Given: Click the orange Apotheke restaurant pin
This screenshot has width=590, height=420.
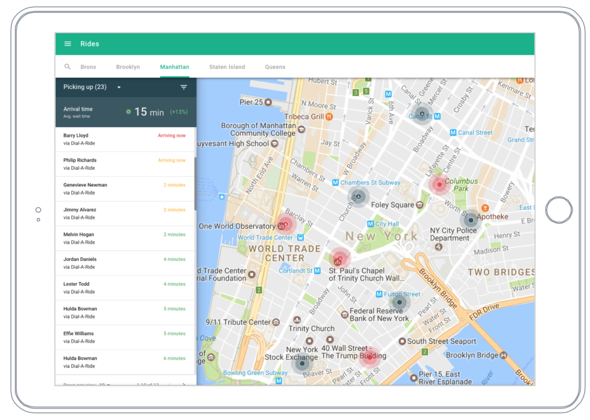Looking at the screenshot, I should point(485,208).
